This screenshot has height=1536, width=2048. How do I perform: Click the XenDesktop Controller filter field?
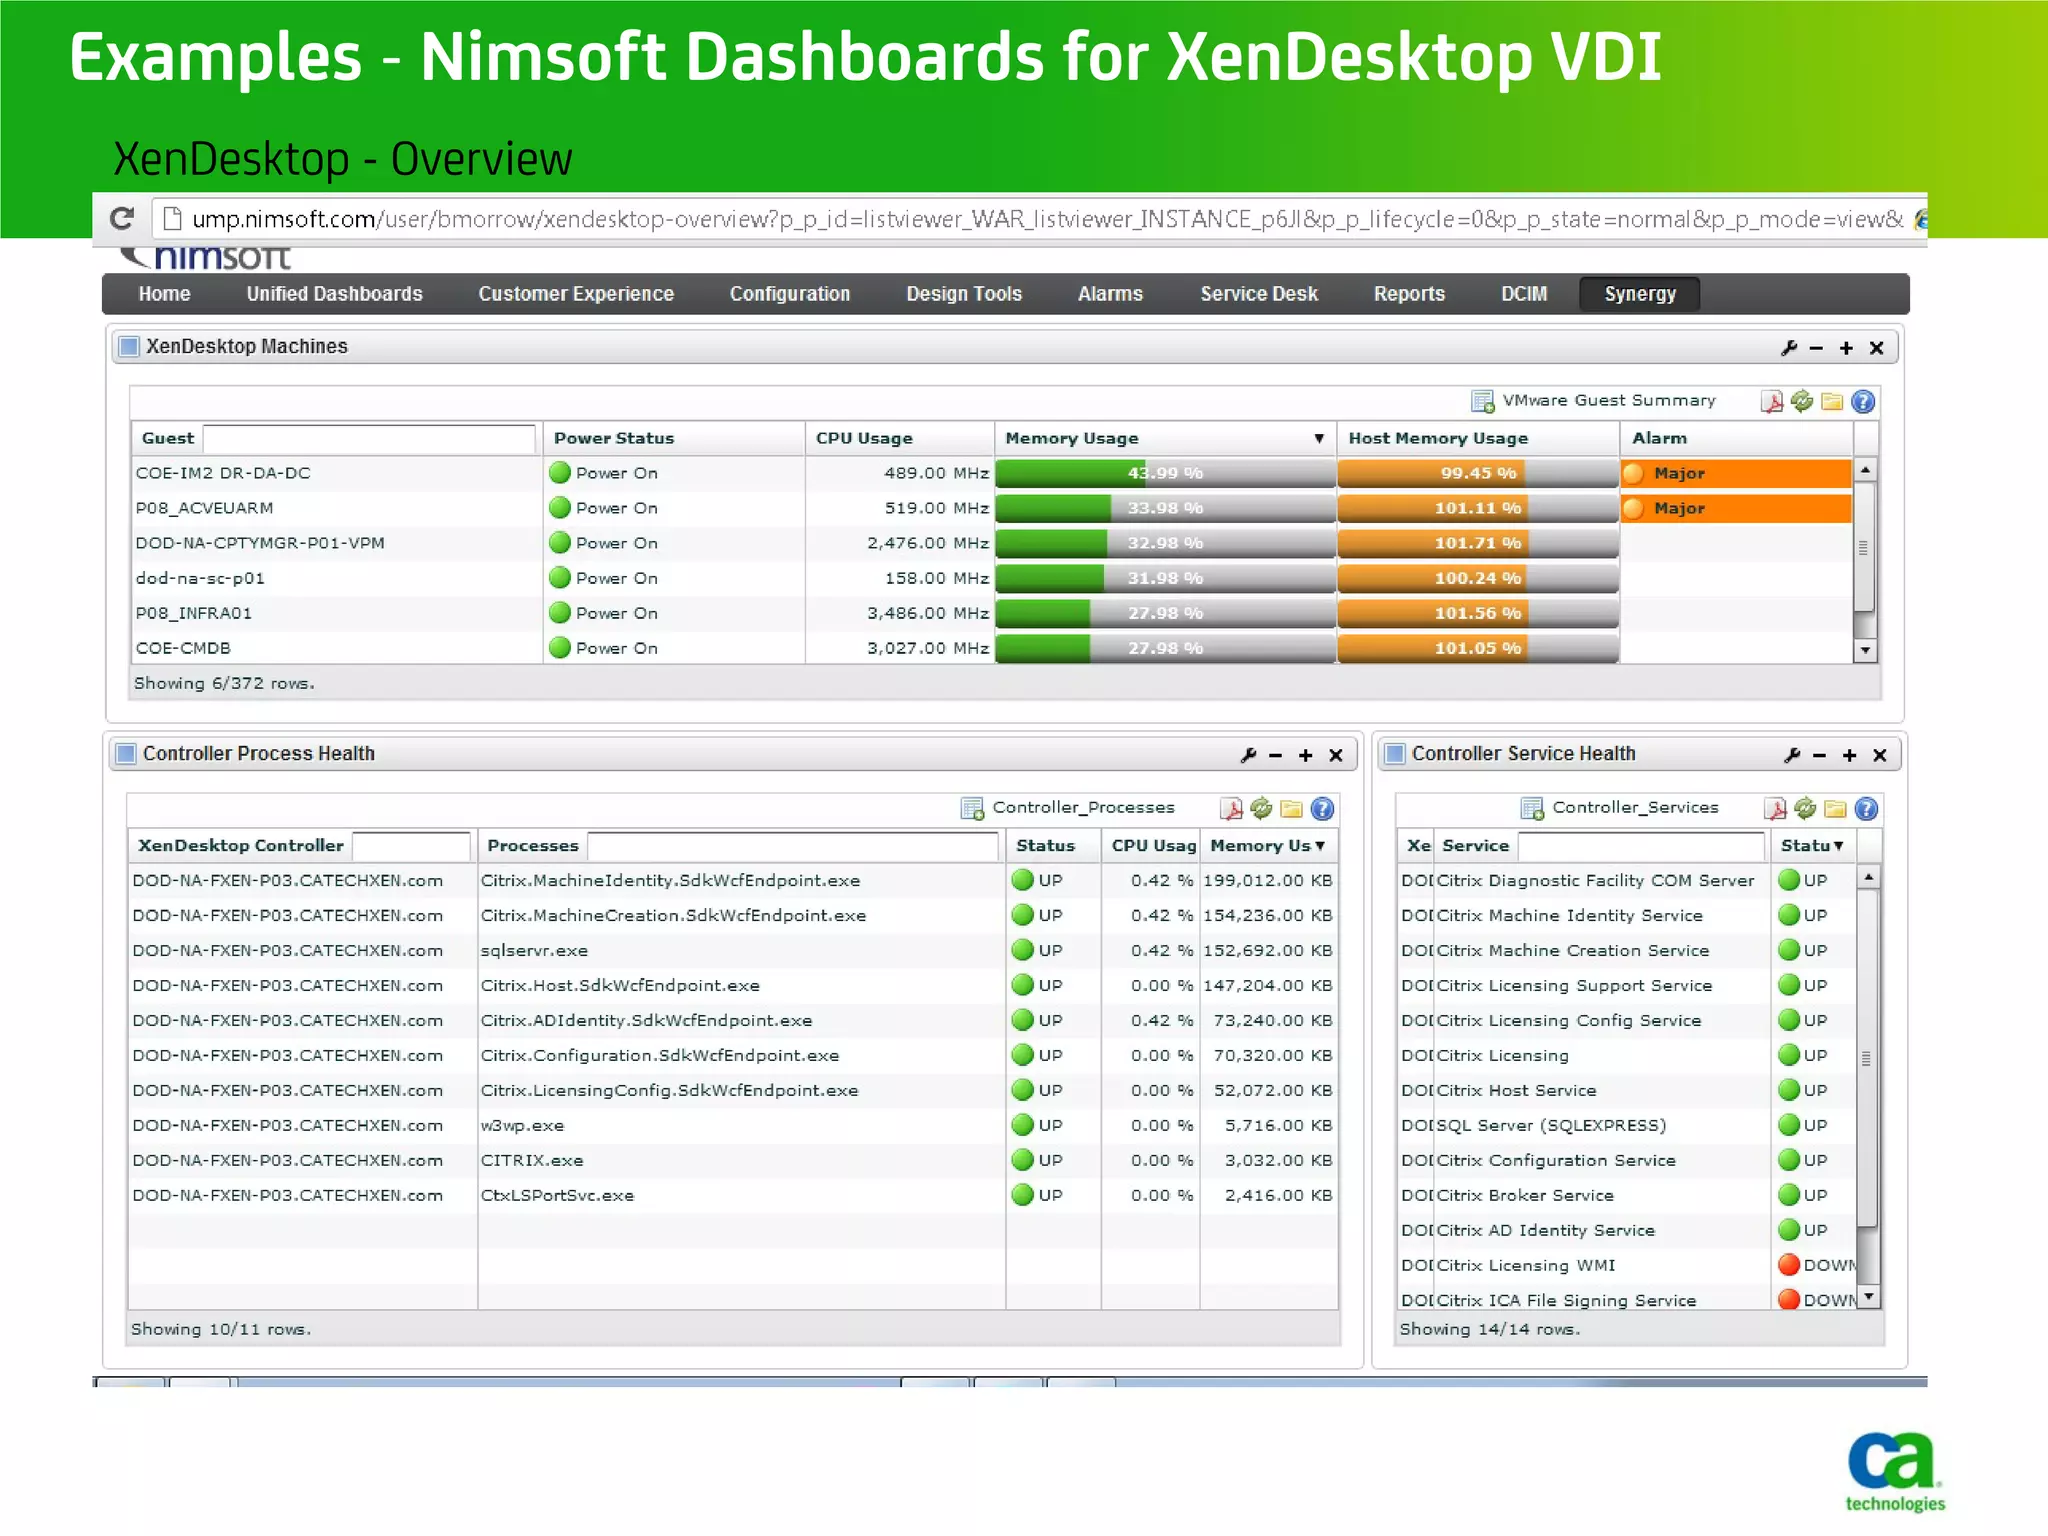411,846
